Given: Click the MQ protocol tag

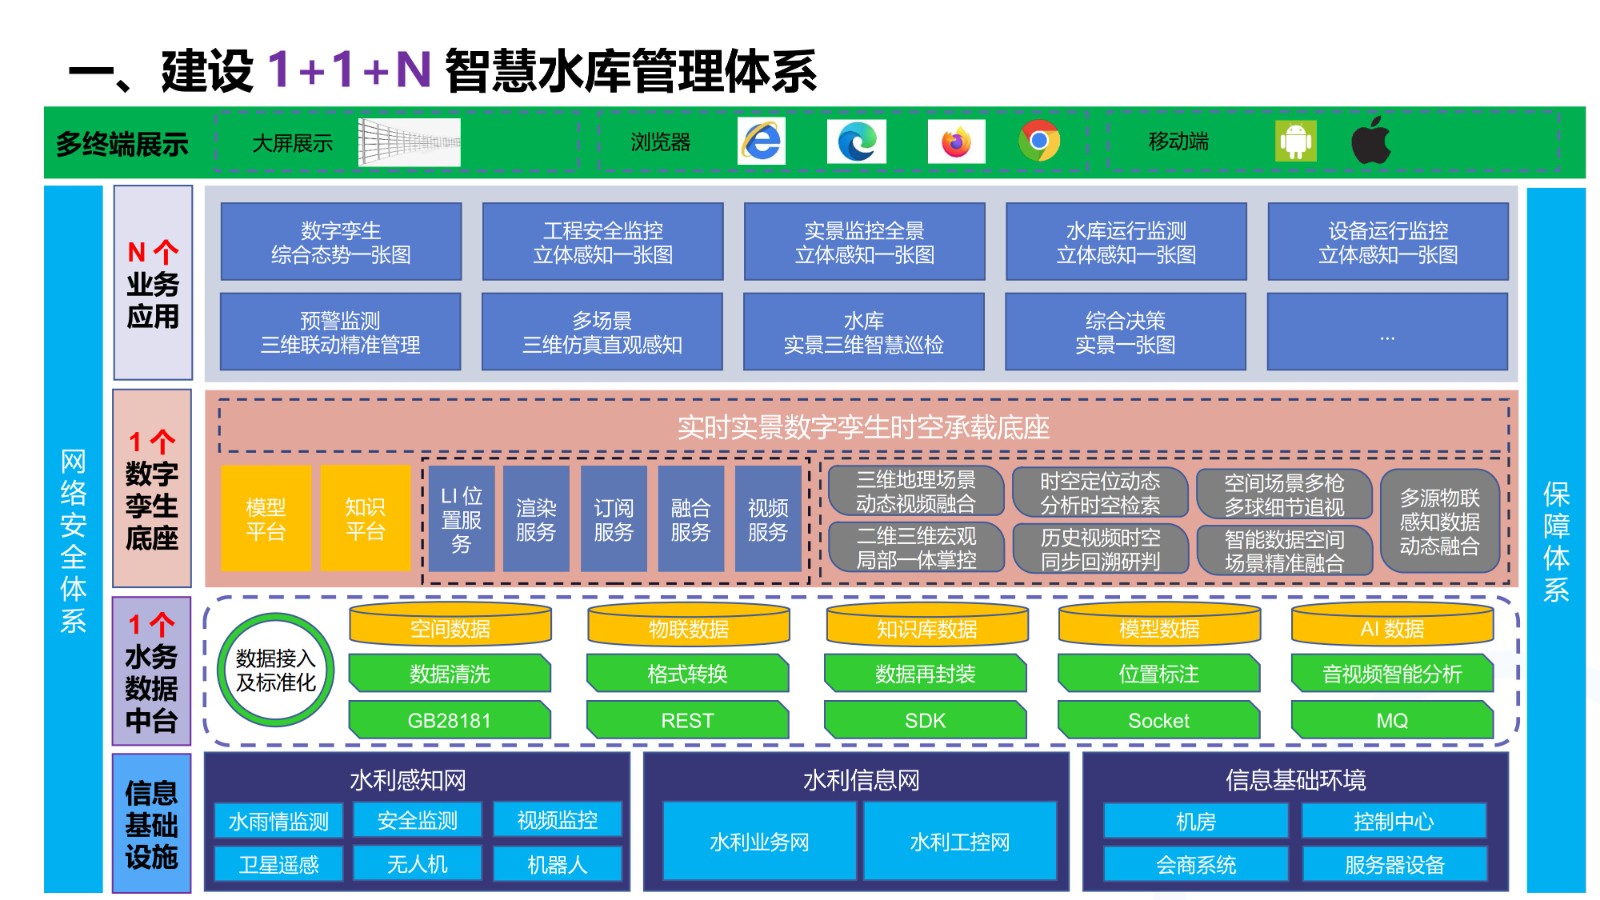Looking at the screenshot, I should 1392,720.
